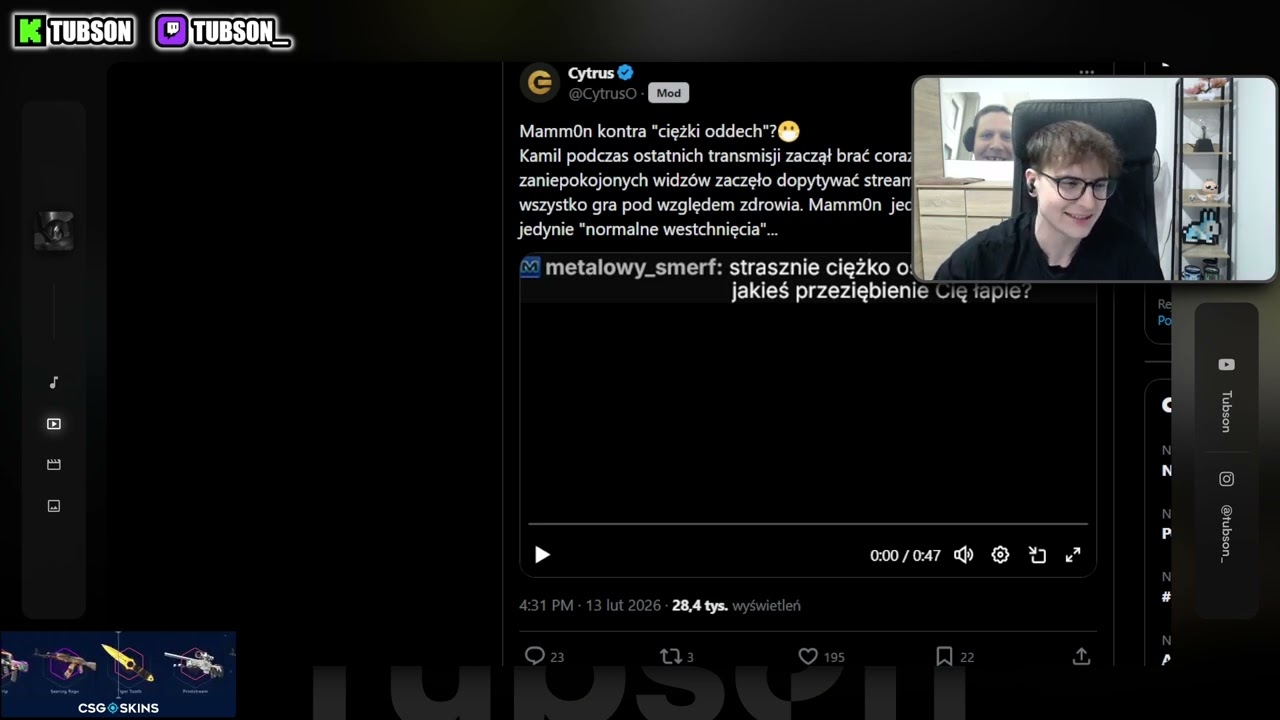
Task: Click the tweet timestamp 4:31 PM · 13 lut 2026
Action: [591, 605]
